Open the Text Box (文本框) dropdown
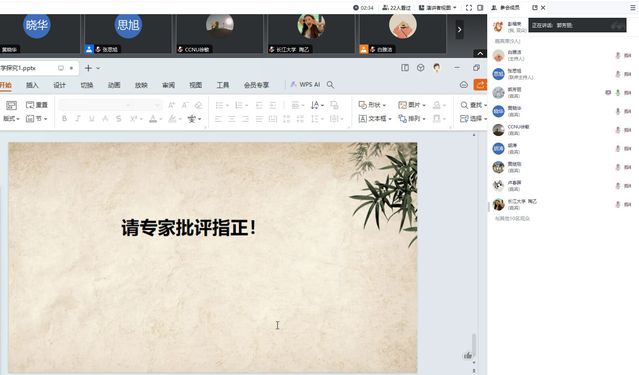The image size is (639, 375). 375,119
